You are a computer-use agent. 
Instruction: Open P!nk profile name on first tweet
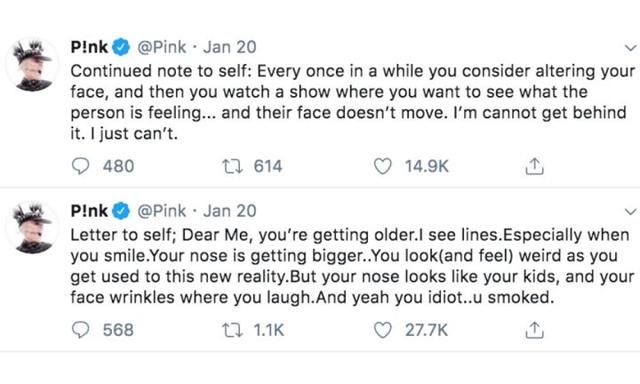(89, 47)
